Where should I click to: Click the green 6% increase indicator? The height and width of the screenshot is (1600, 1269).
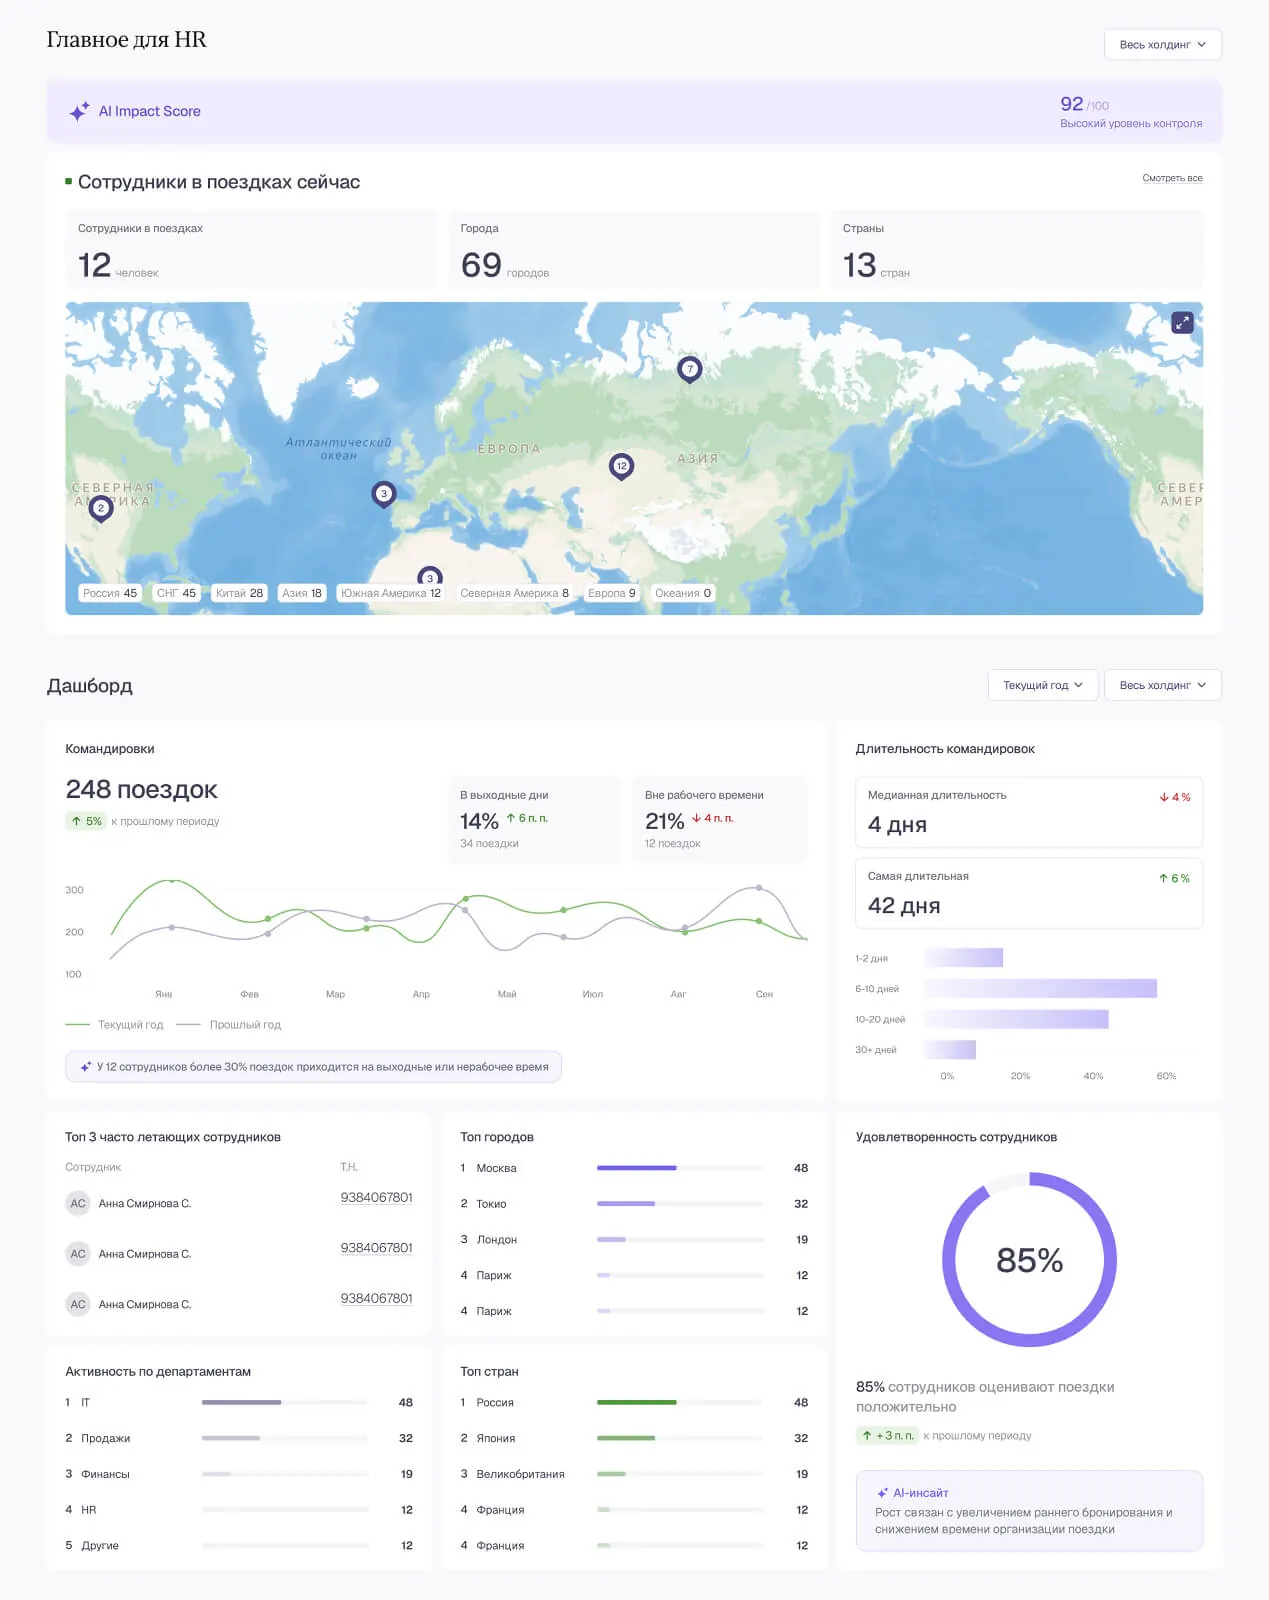pos(1175,878)
